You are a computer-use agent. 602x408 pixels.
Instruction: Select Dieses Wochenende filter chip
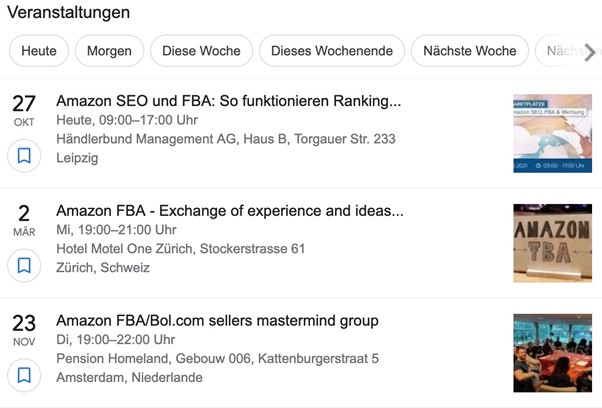(x=332, y=51)
